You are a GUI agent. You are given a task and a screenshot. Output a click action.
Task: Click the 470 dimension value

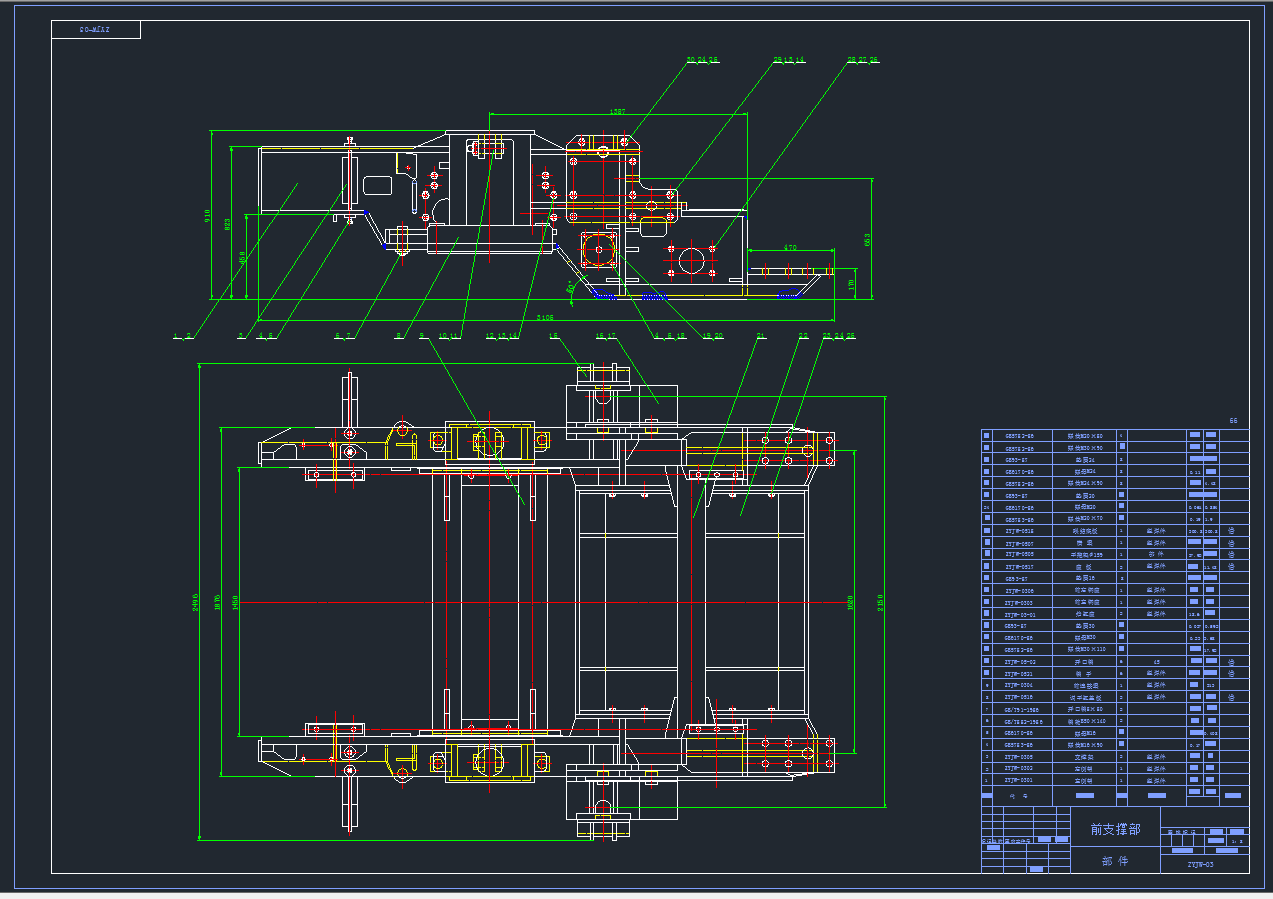[x=790, y=247]
